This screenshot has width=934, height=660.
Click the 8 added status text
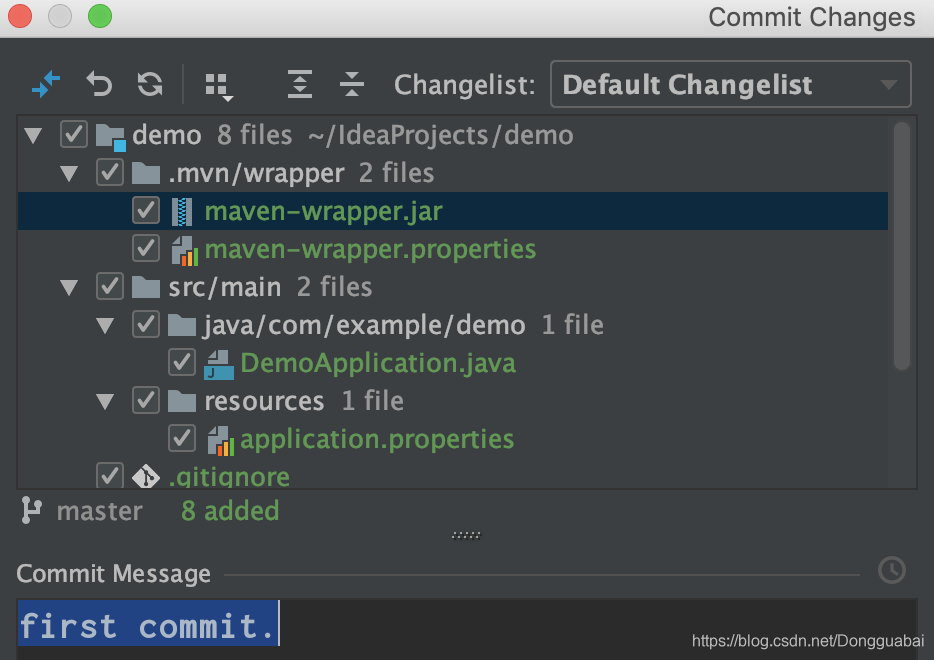pyautogui.click(x=229, y=510)
